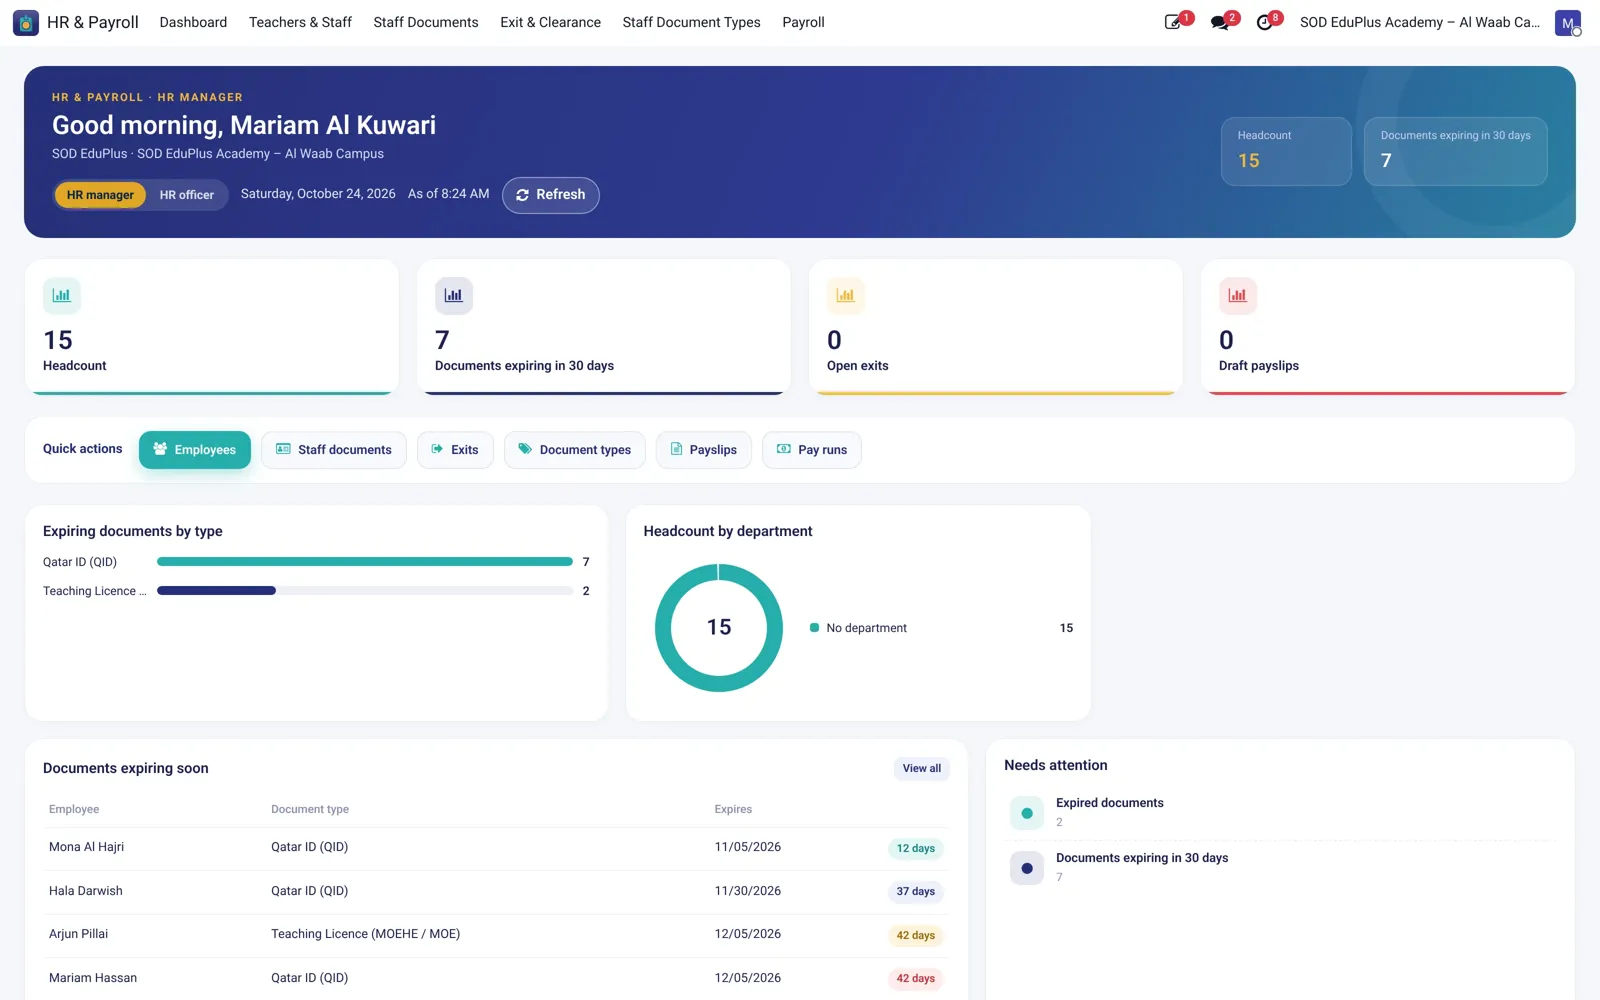Select the Arjun Pillai row
The image size is (1600, 1000).
coord(496,935)
